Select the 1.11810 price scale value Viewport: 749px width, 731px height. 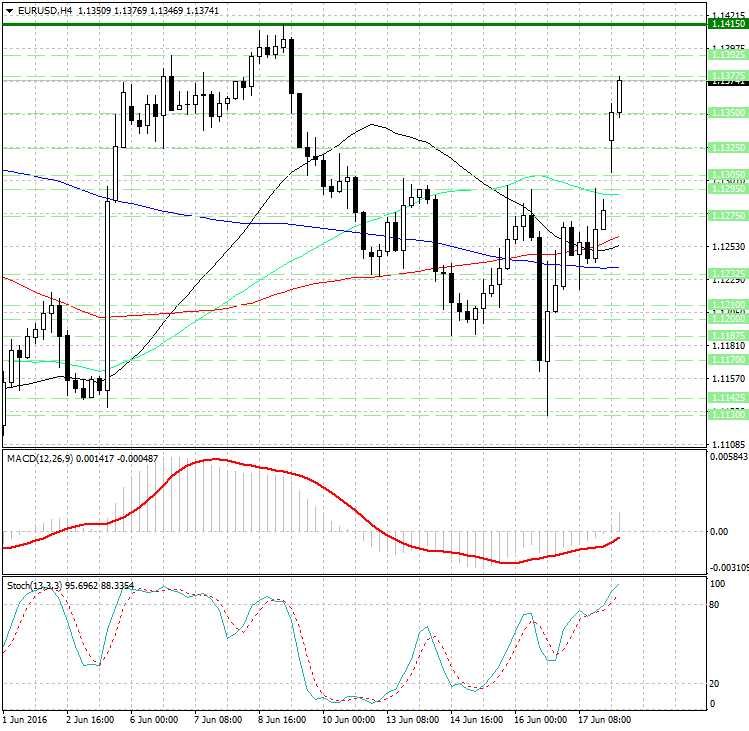728,345
